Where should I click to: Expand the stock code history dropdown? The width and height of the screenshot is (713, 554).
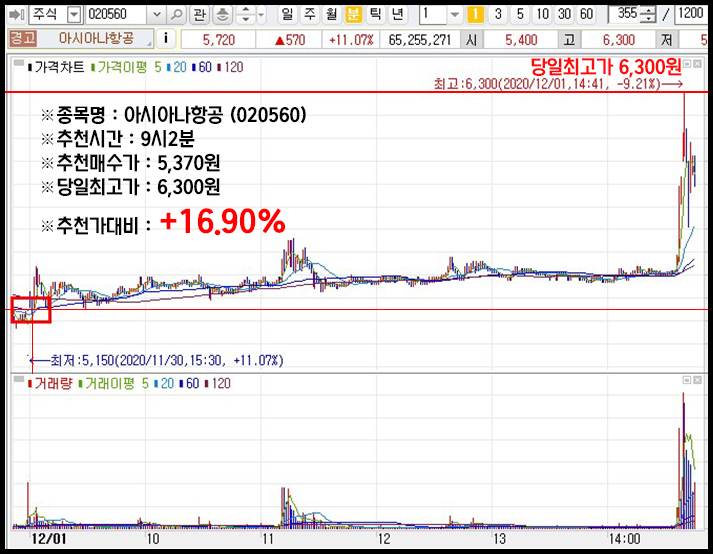(x=156, y=15)
